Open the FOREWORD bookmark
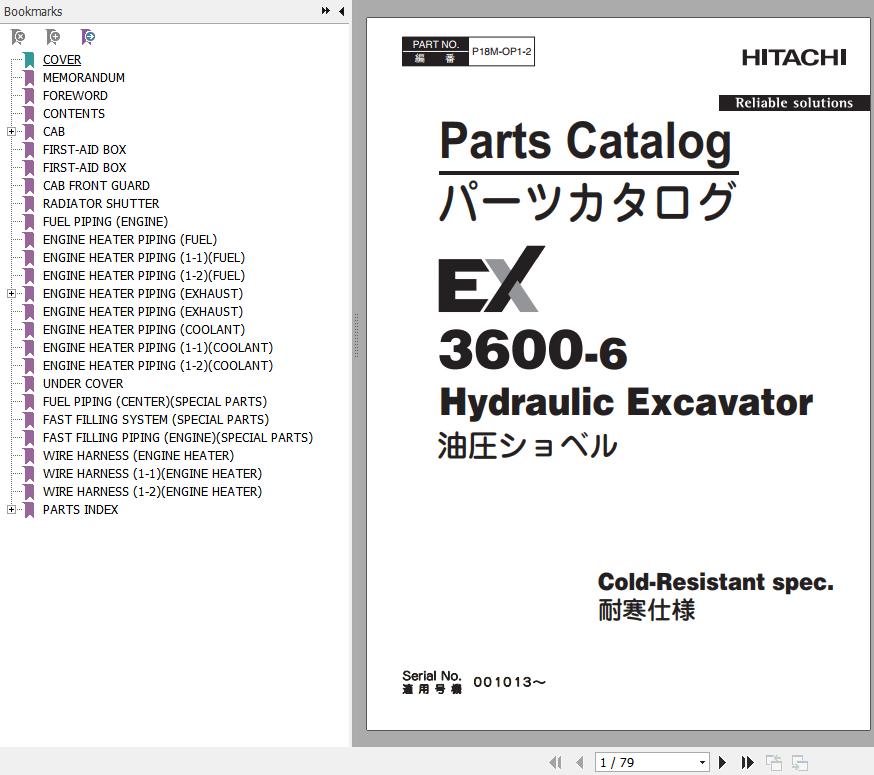874x775 pixels. (75, 95)
